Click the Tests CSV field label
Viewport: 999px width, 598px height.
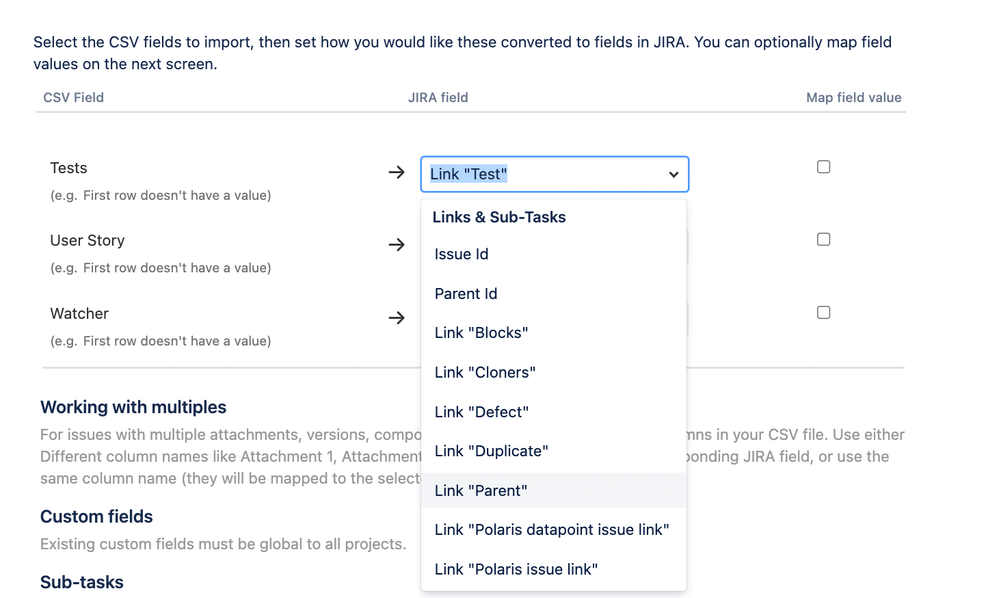coord(69,168)
